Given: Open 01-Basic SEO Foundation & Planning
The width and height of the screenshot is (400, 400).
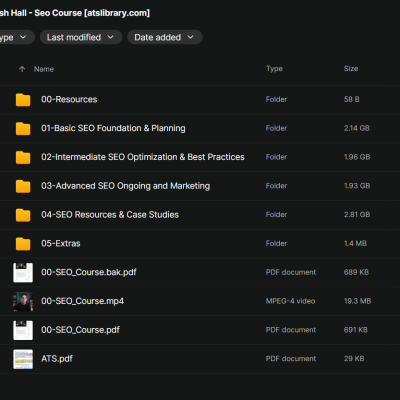Looking at the screenshot, I should point(113,128).
